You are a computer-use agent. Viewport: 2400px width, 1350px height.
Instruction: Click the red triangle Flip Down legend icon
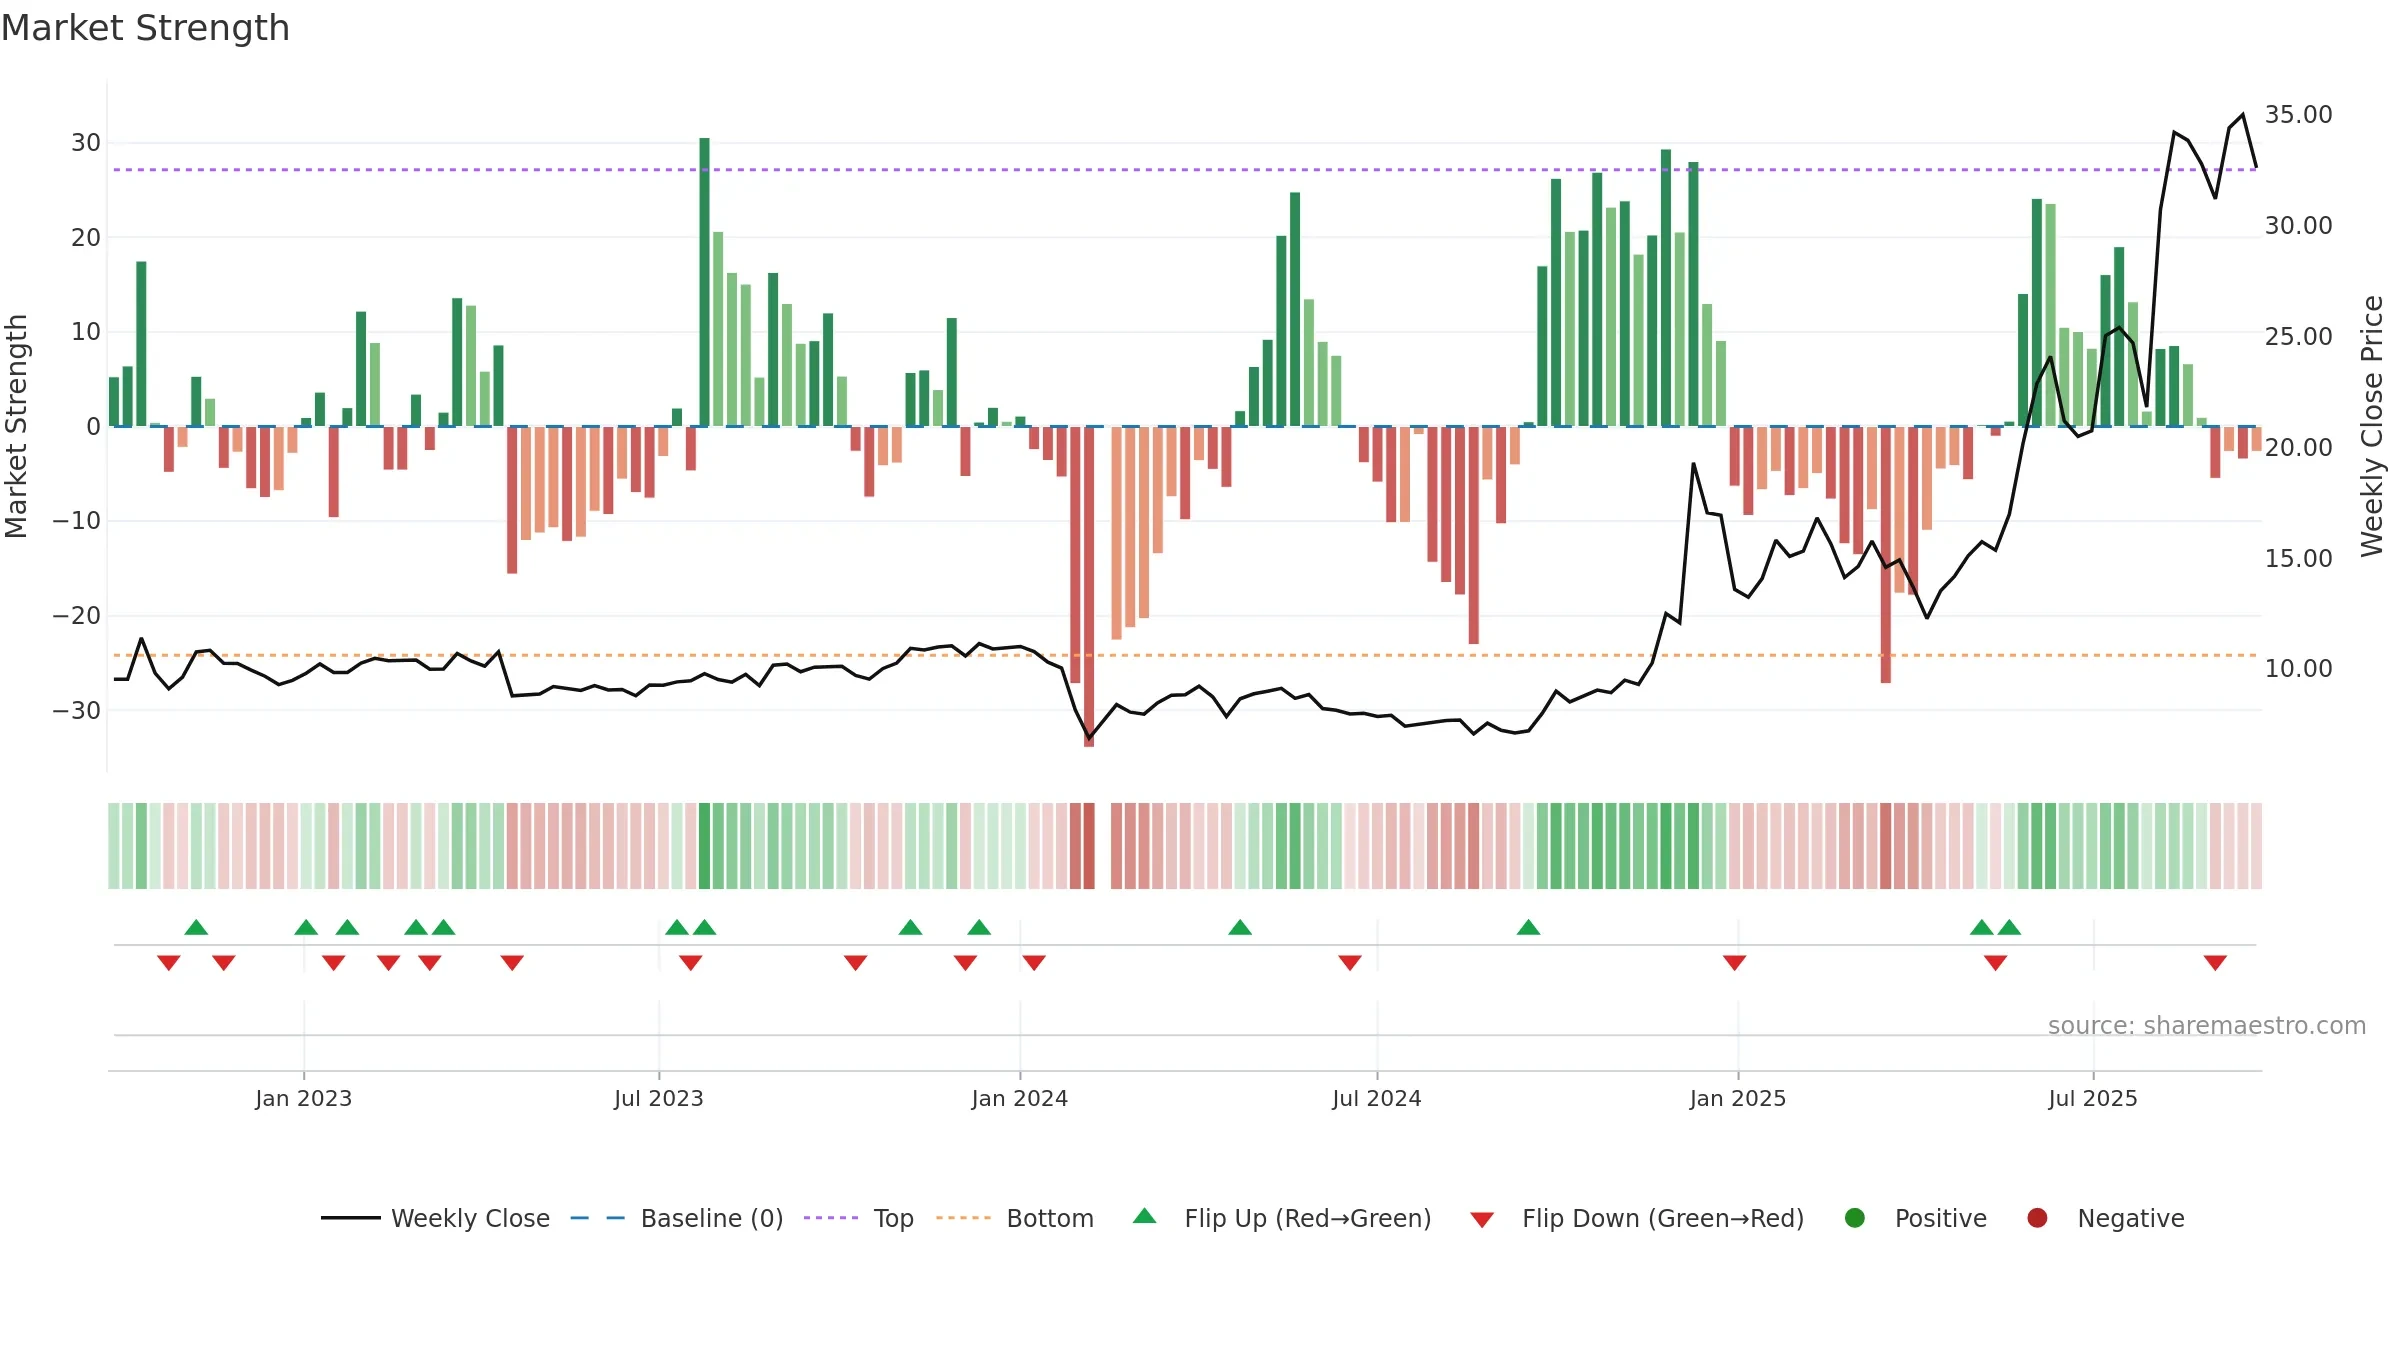click(x=1482, y=1220)
